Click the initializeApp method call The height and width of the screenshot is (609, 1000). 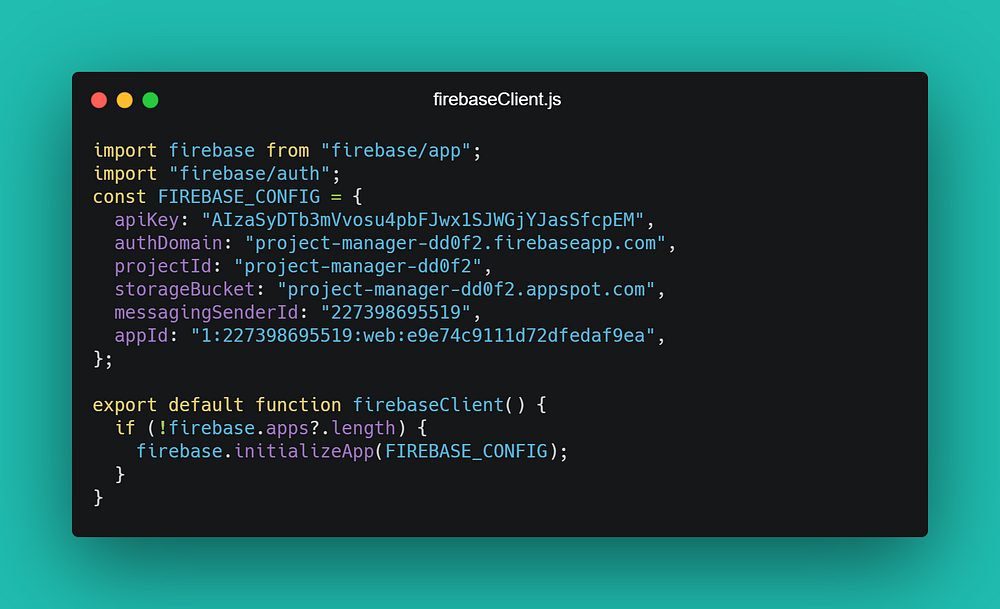[x=304, y=451]
